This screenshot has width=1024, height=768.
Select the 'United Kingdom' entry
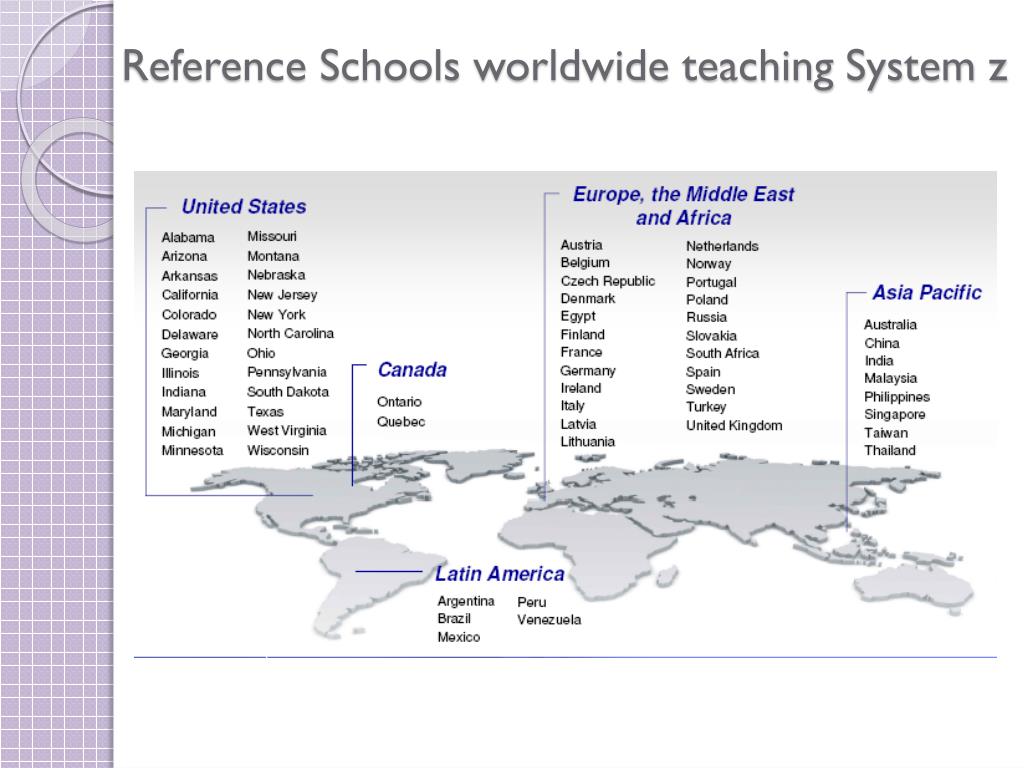click(734, 425)
